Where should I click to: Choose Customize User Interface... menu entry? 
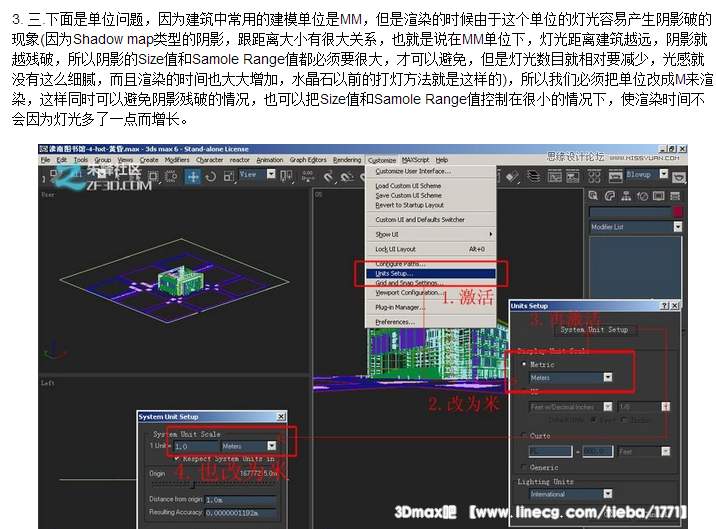coord(431,171)
